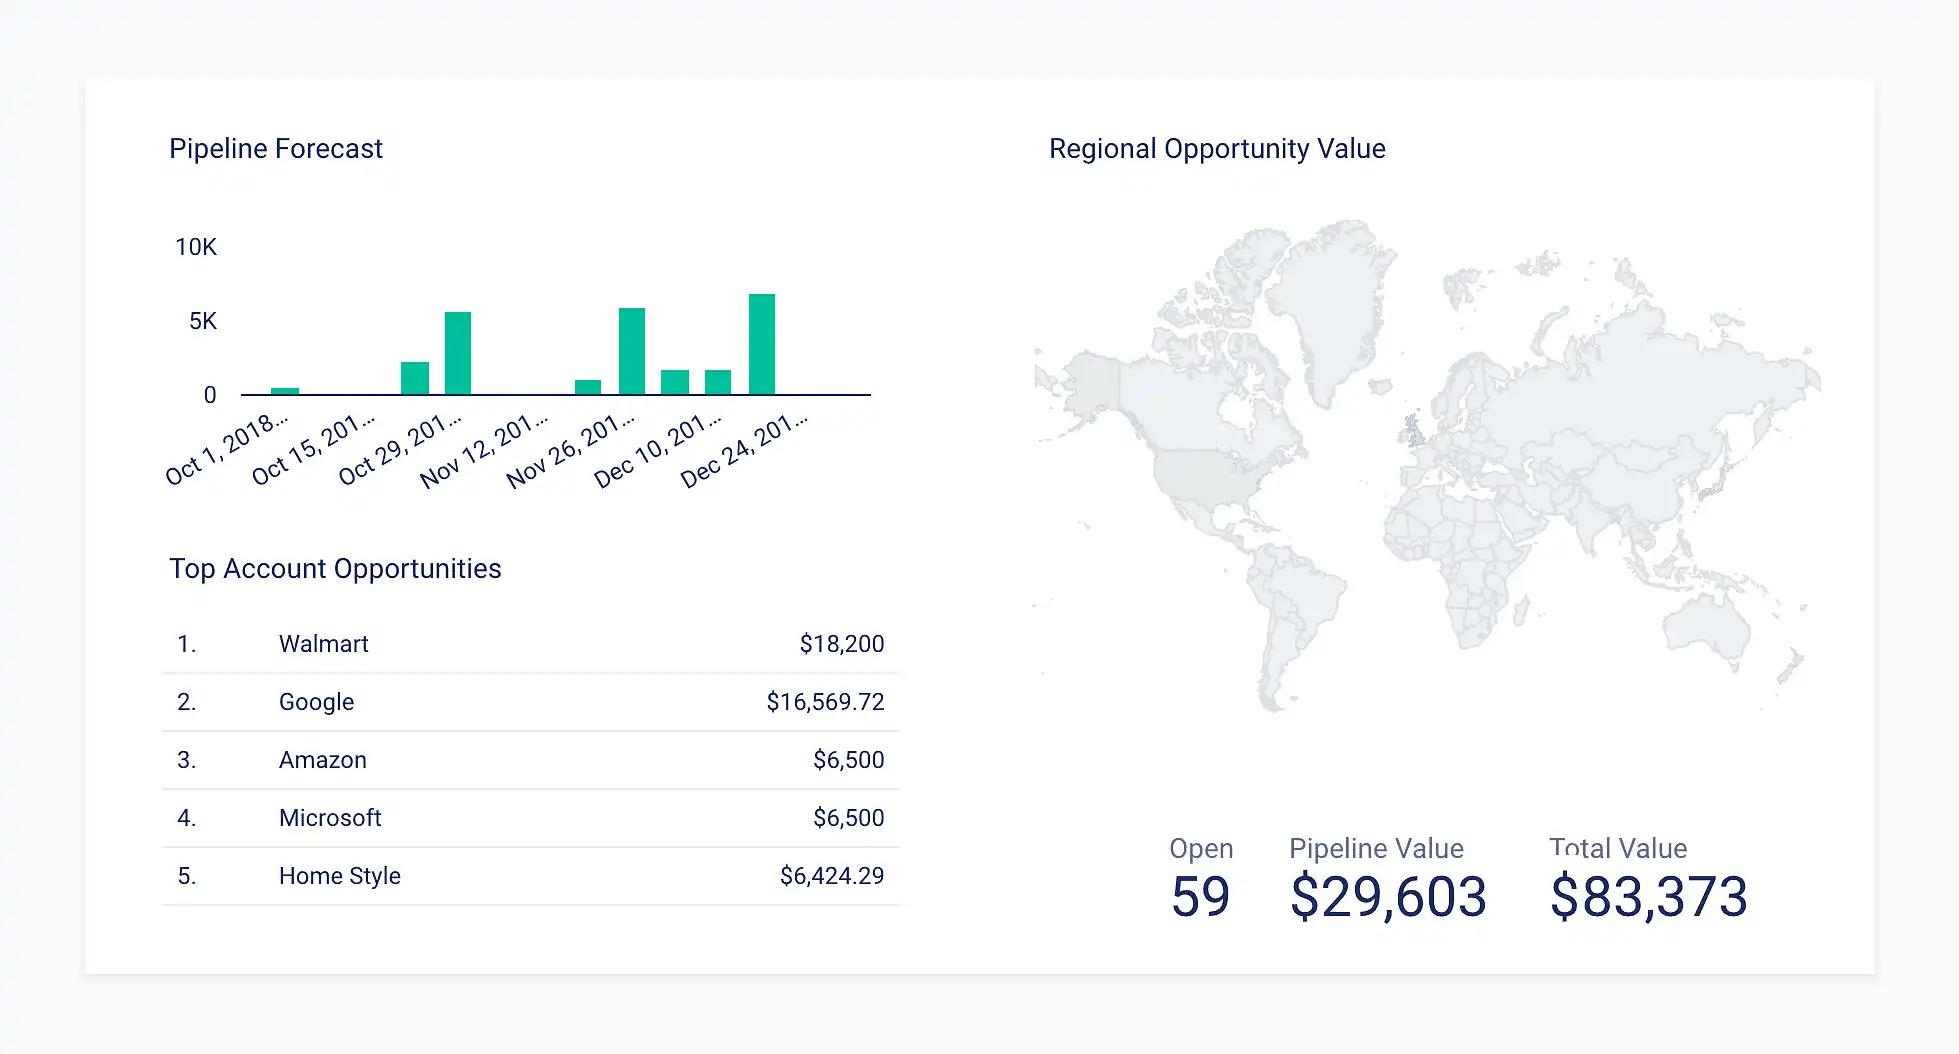Click Amazon's $6,500 value

pos(849,760)
